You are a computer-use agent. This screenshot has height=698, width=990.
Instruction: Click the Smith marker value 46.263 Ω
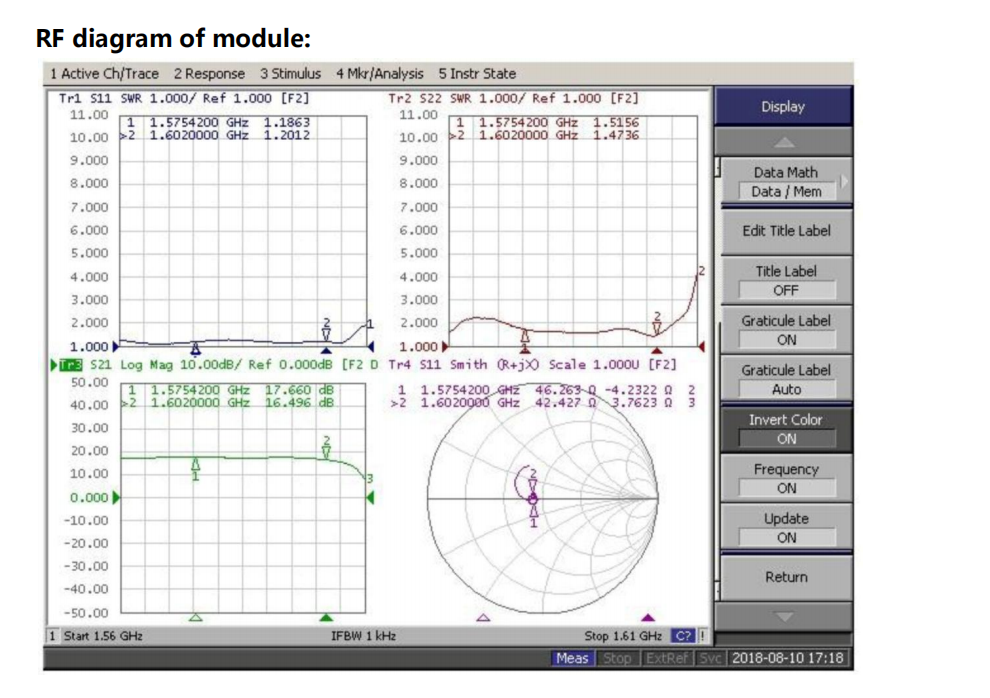click(x=566, y=390)
